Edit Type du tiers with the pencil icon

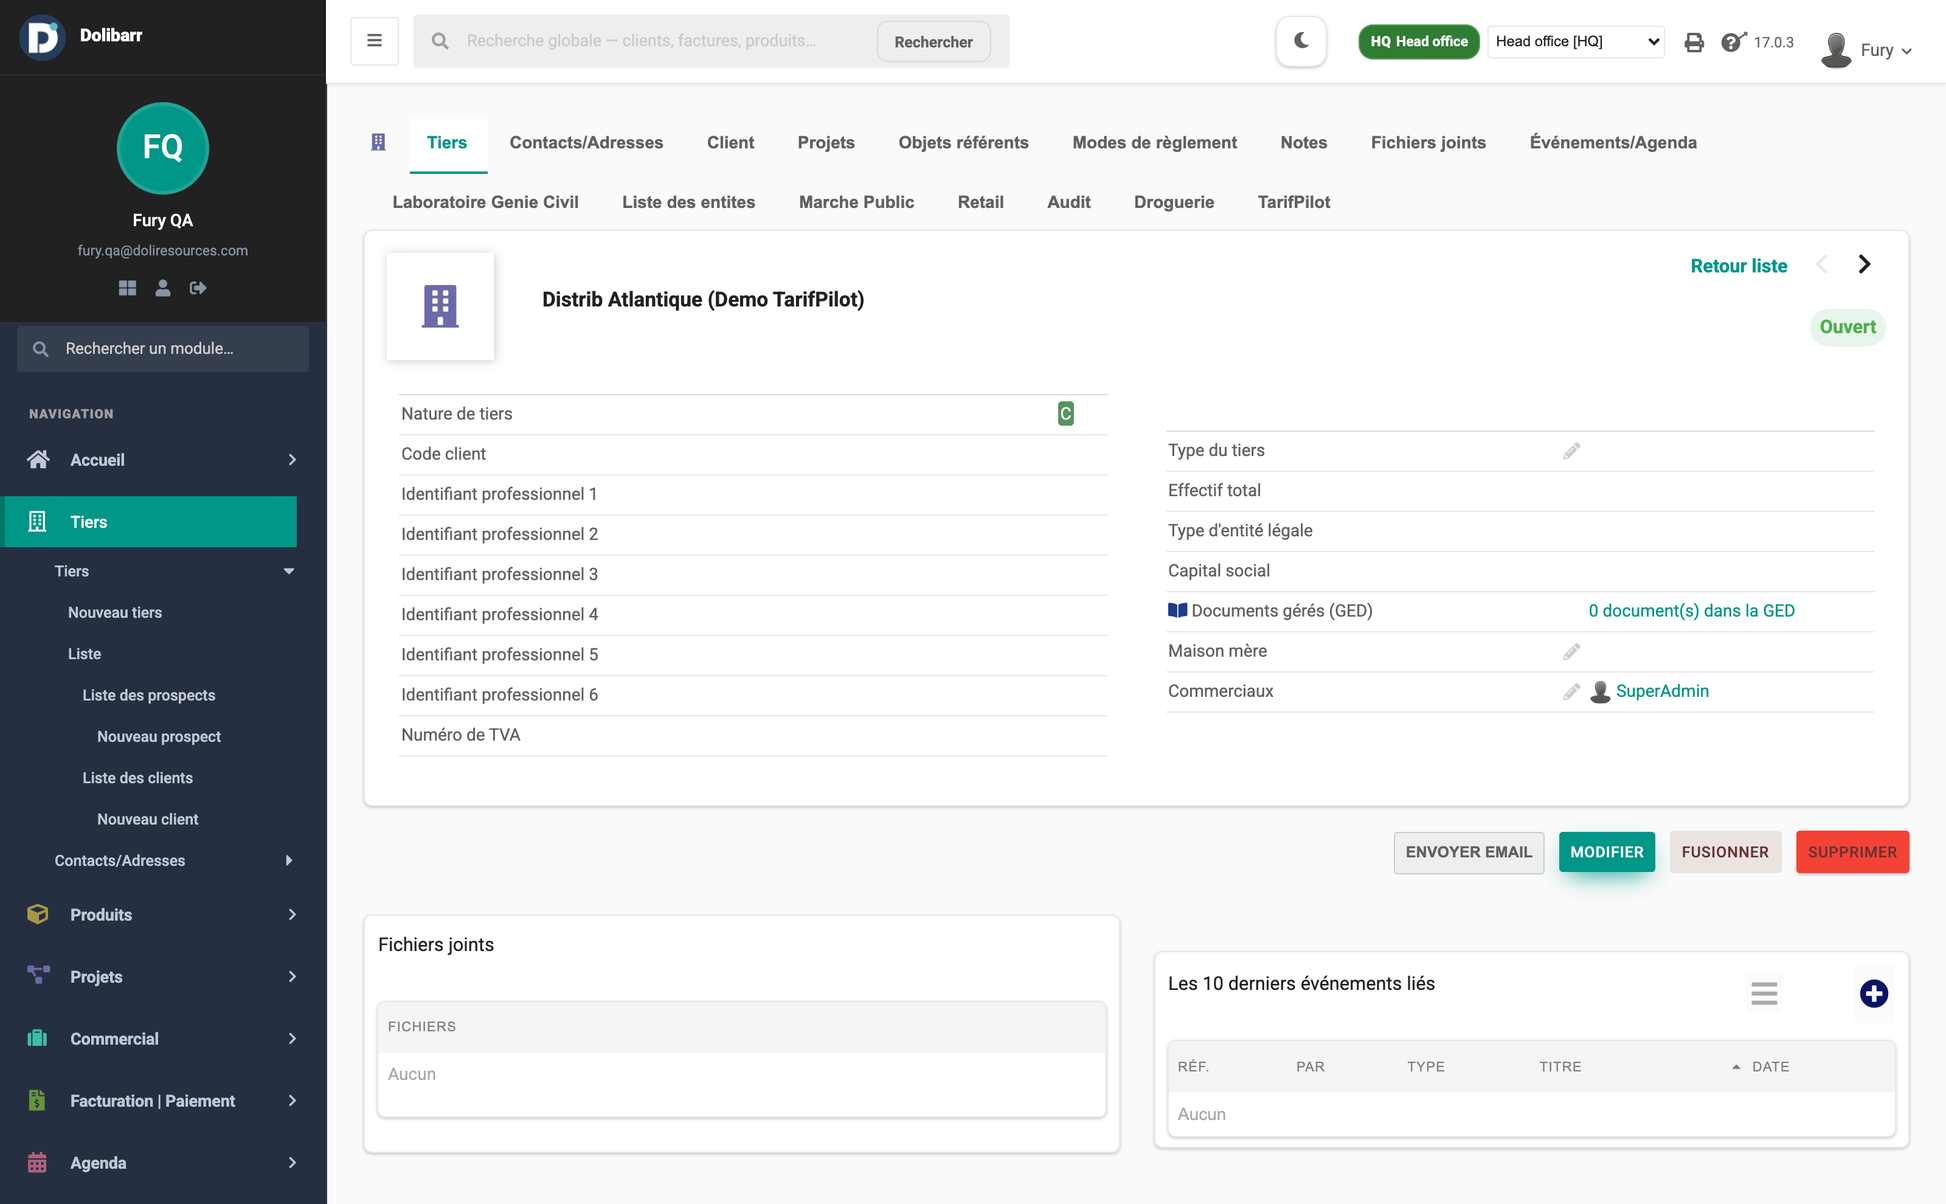(x=1572, y=451)
